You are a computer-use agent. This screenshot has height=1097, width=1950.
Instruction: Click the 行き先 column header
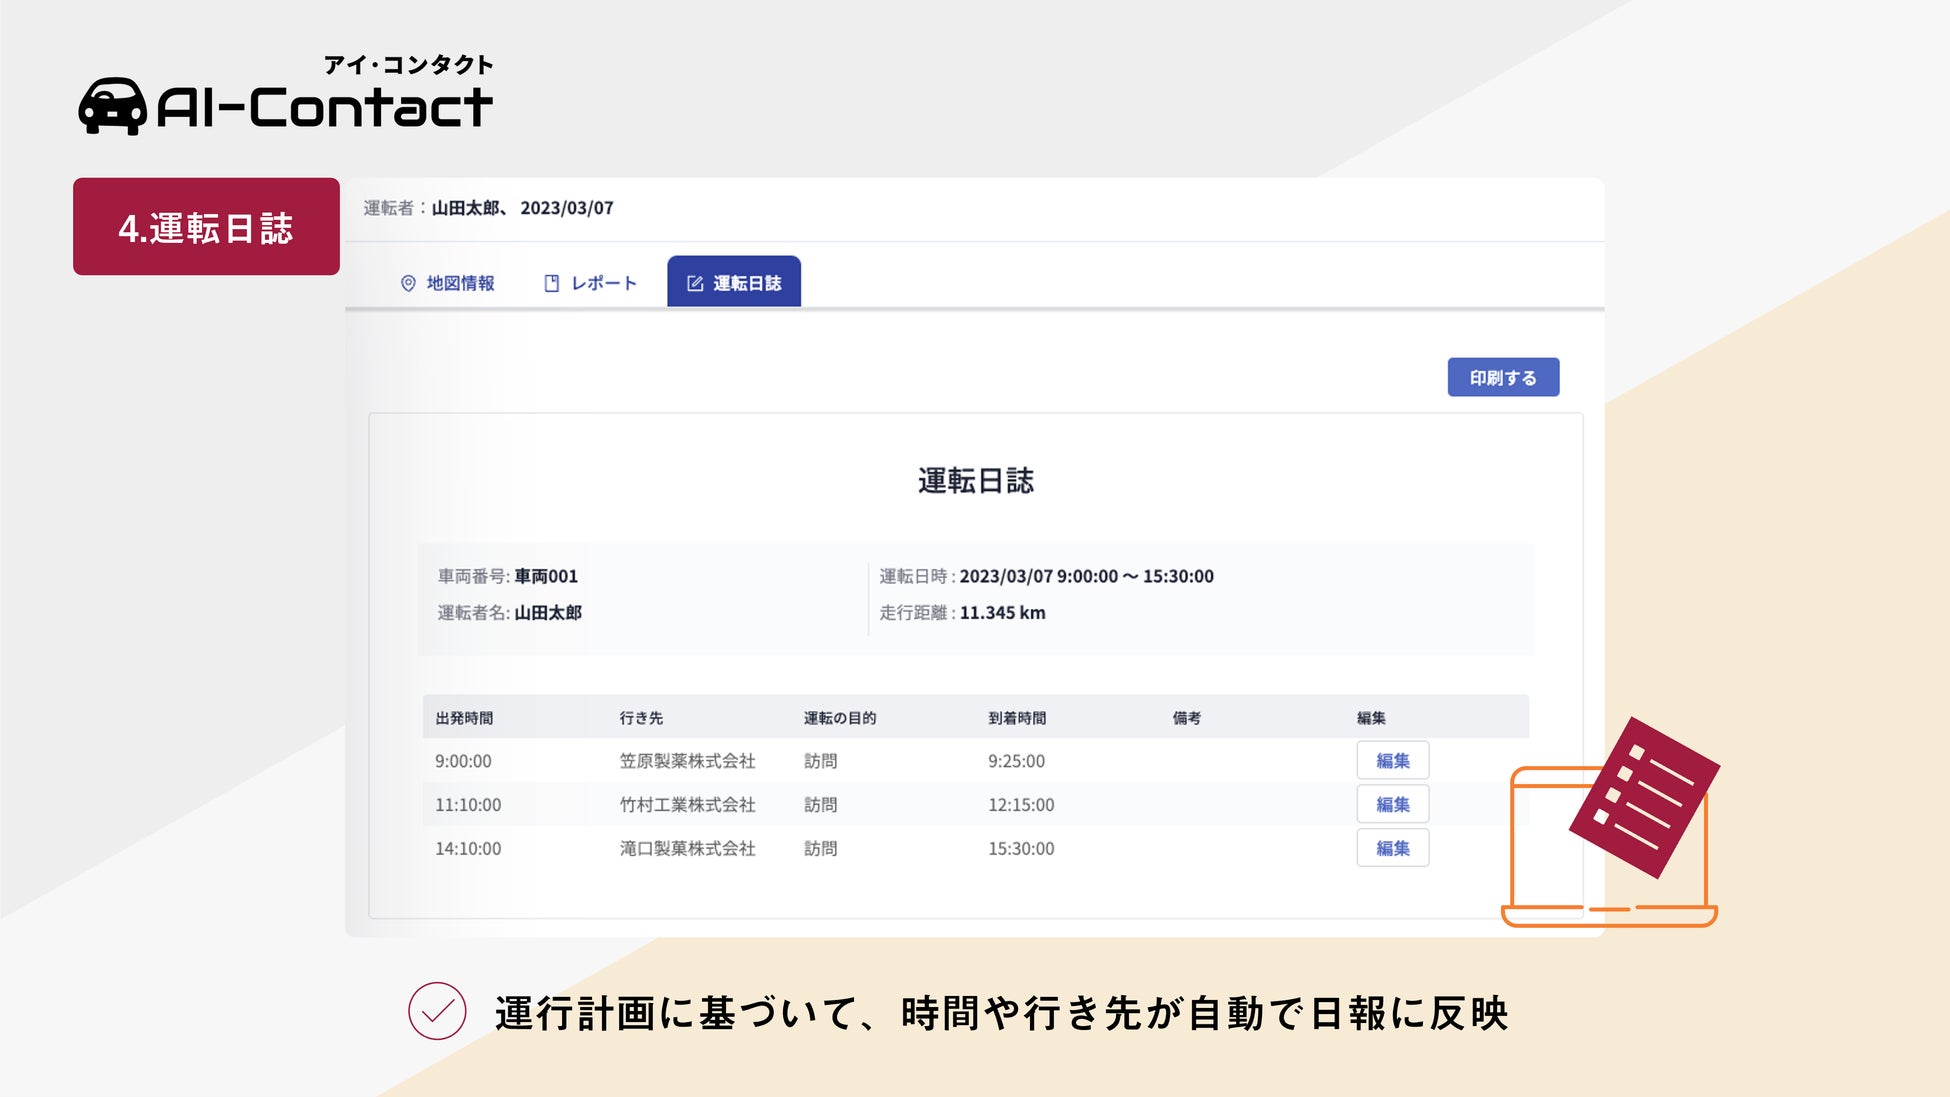coord(641,718)
